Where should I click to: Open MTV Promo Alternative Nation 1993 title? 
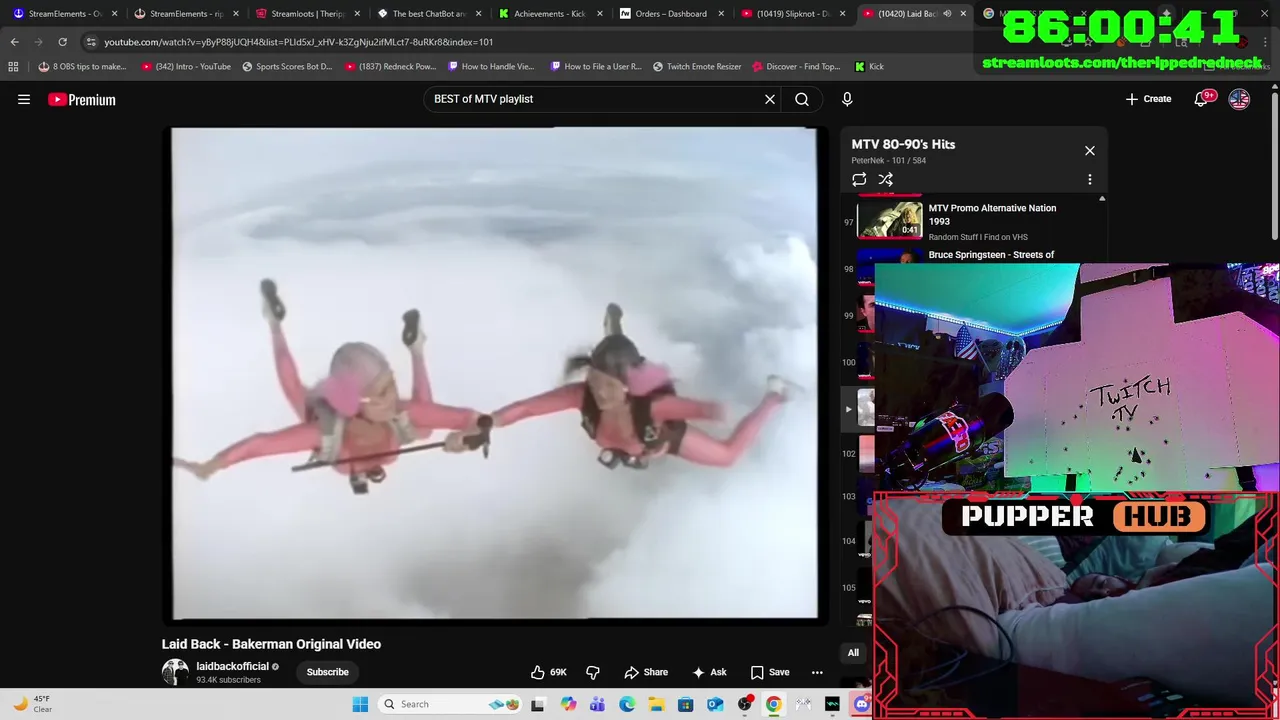(x=992, y=214)
